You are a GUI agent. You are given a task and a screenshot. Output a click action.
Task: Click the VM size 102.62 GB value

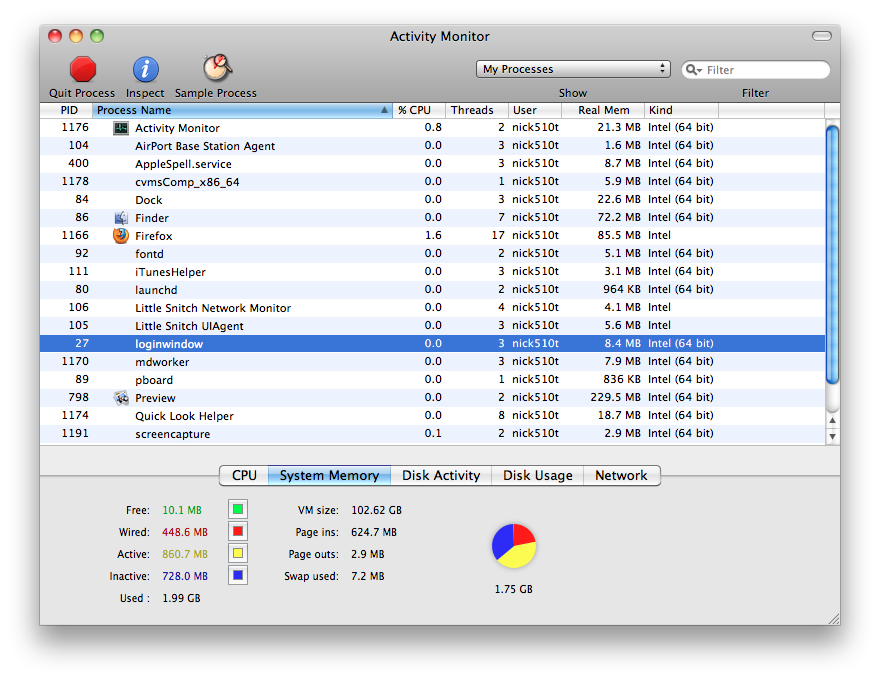(377, 510)
